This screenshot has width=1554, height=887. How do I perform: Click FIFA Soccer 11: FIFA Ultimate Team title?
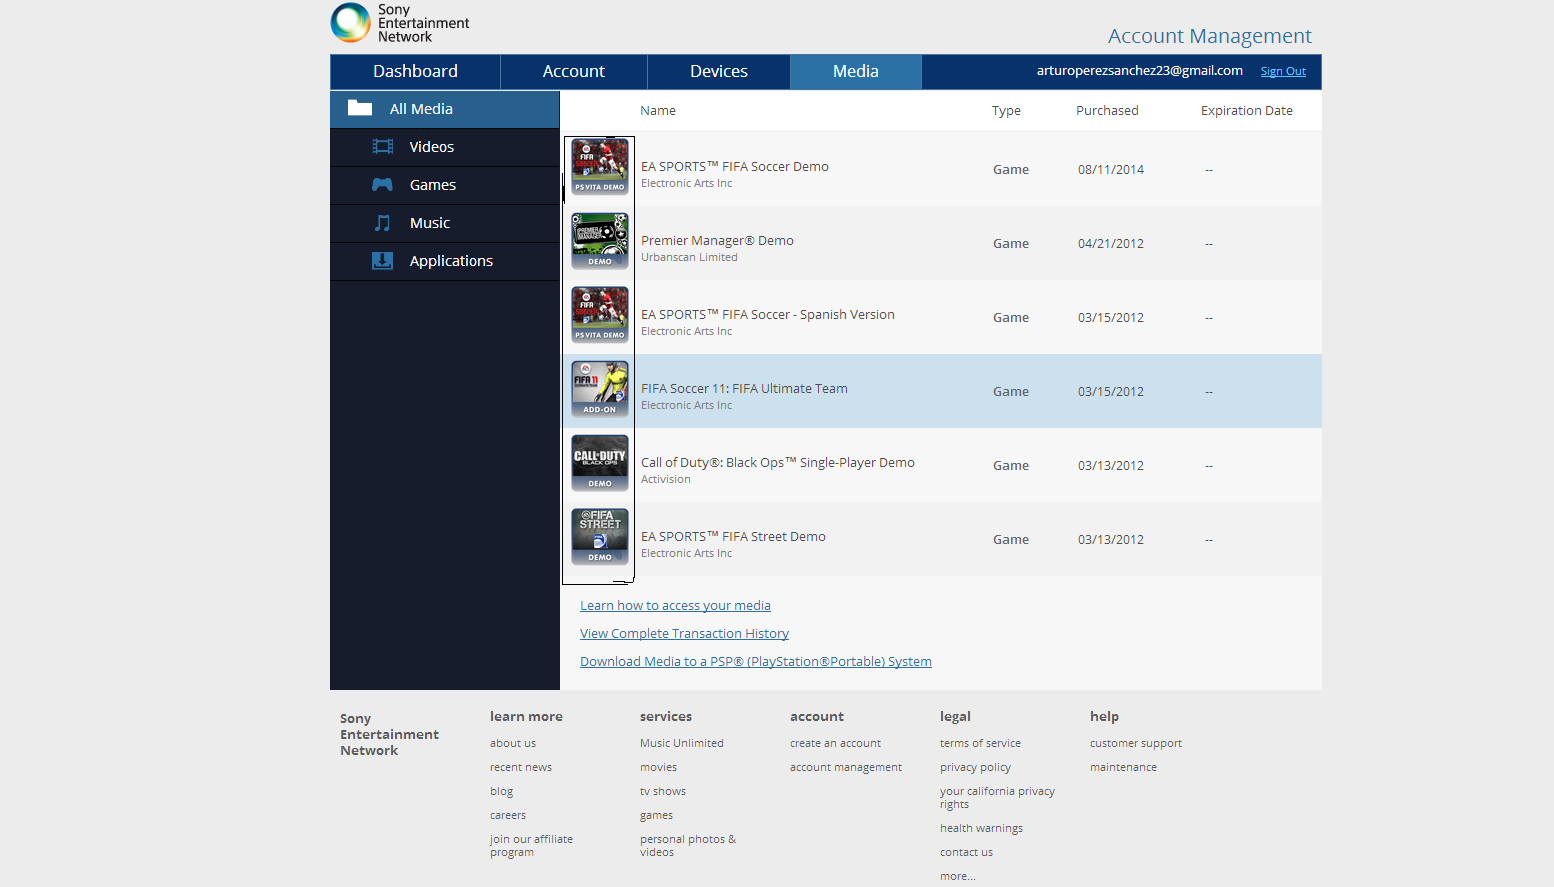tap(744, 388)
